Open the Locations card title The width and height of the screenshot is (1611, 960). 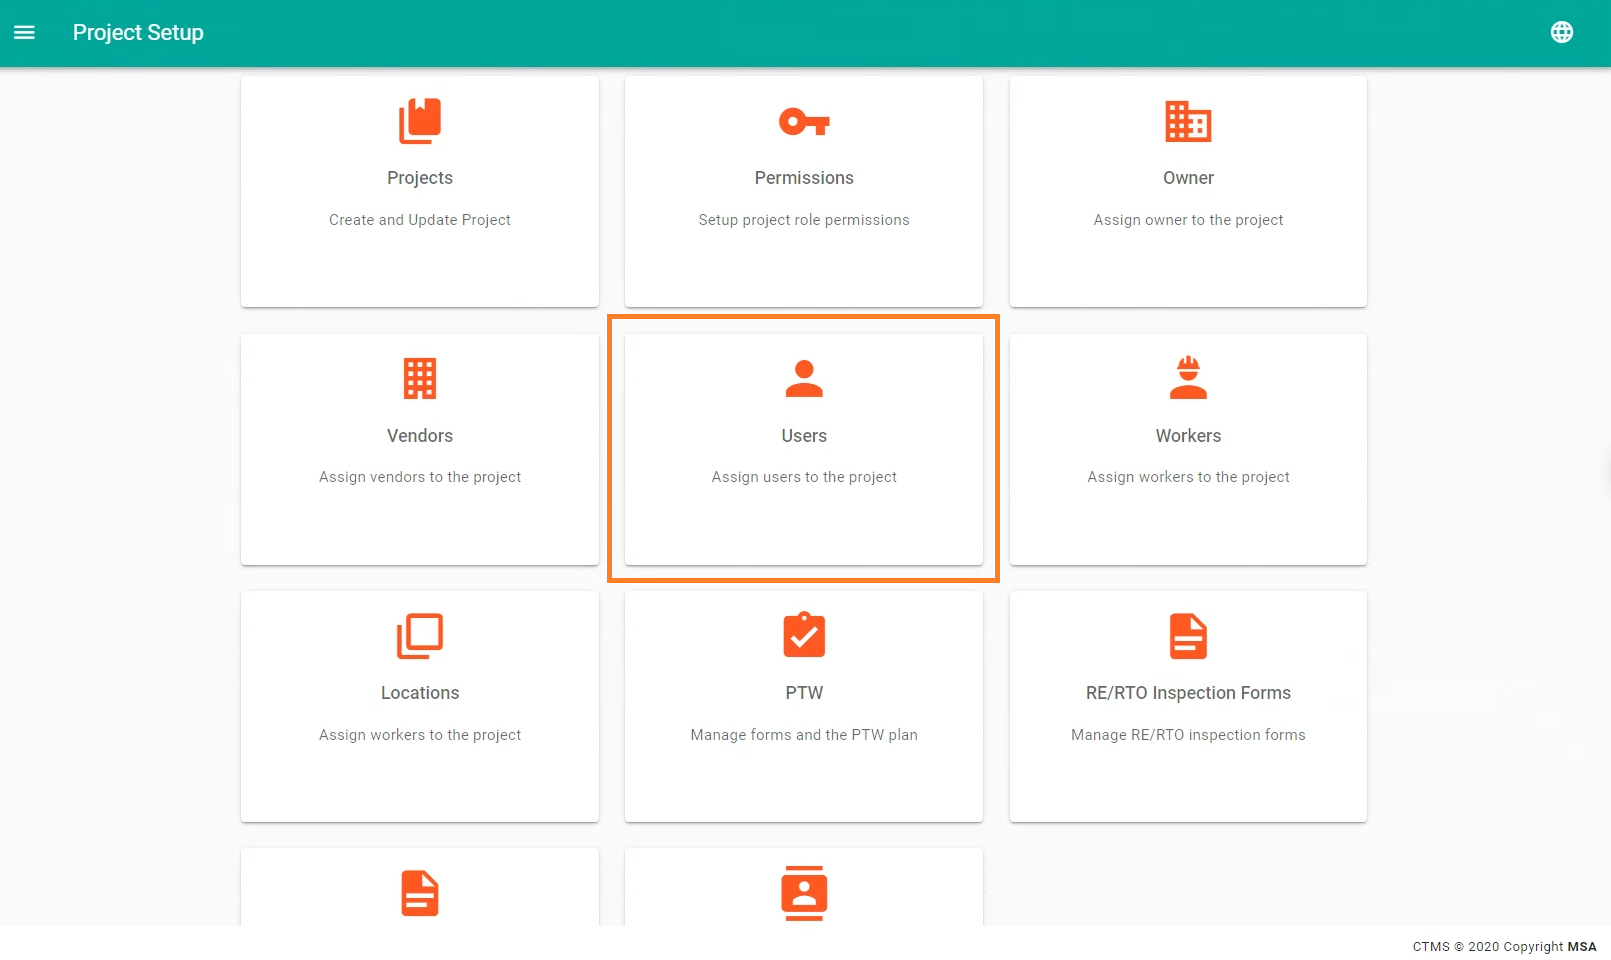[420, 693]
